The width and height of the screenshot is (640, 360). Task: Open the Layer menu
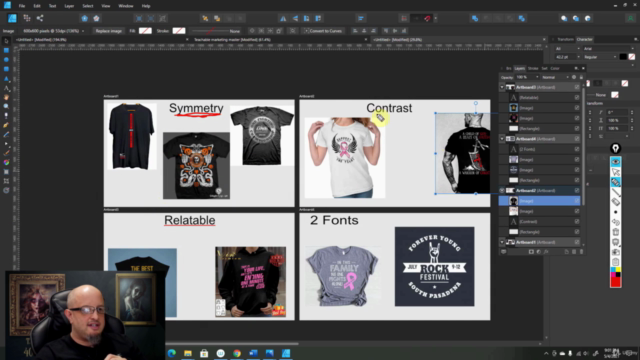pos(69,6)
